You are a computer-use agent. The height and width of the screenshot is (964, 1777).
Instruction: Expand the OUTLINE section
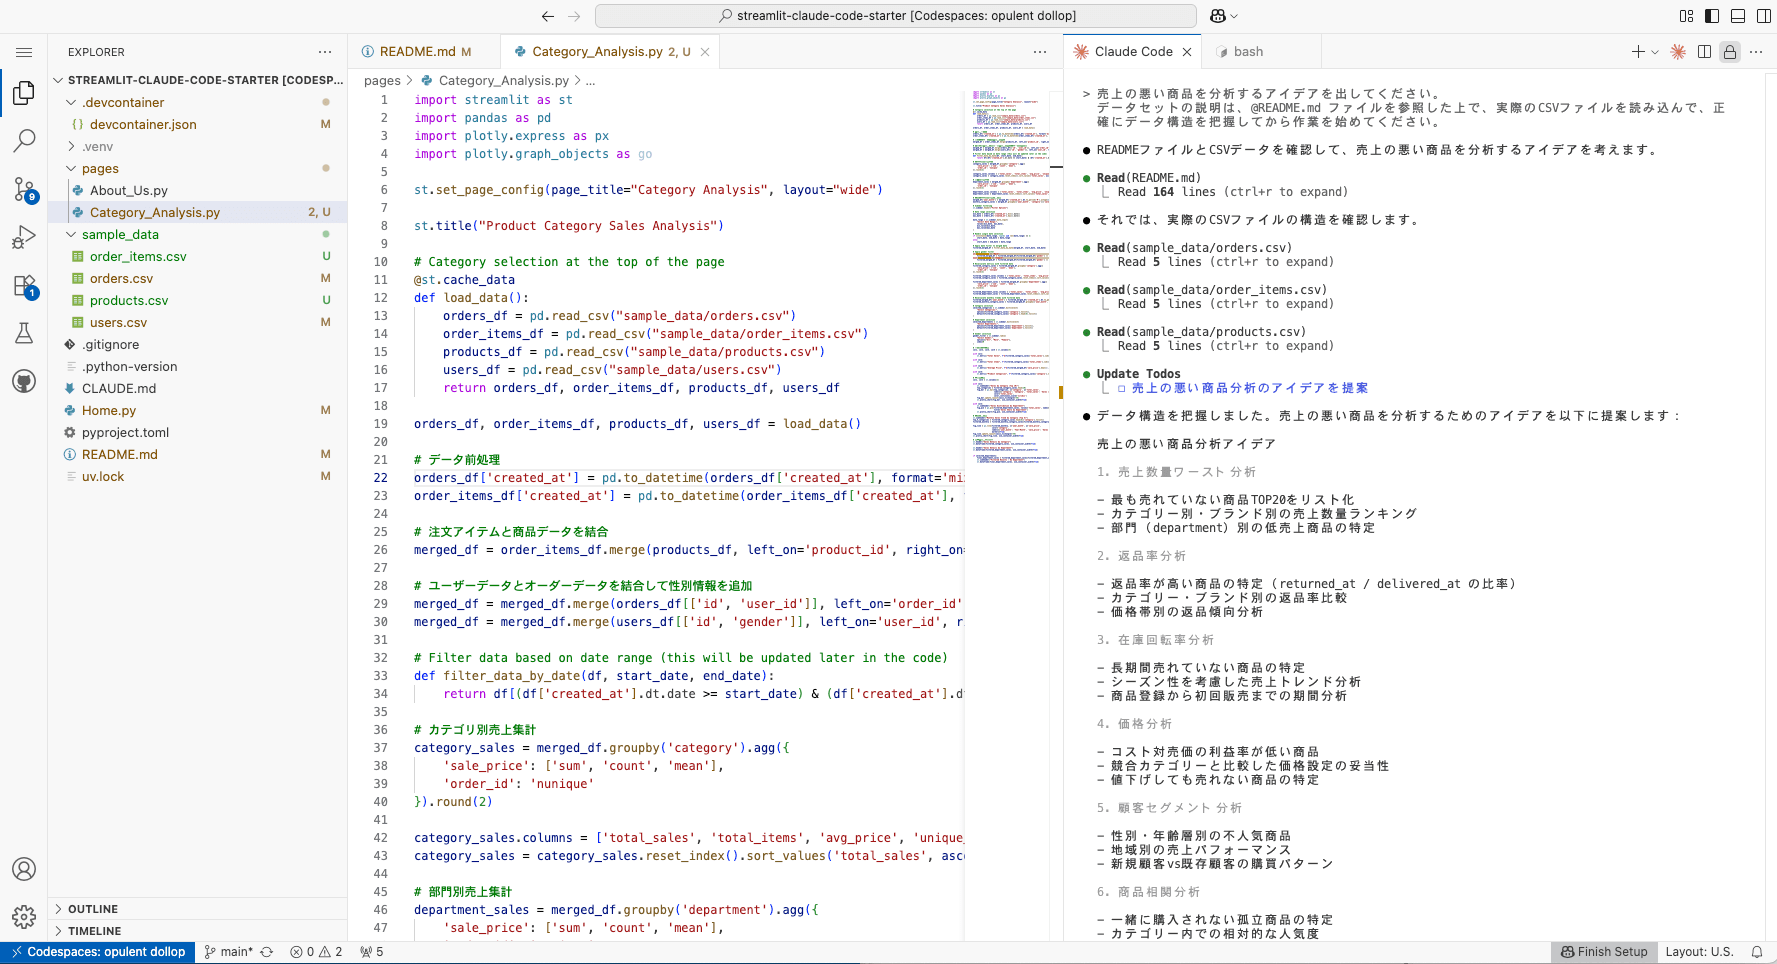pyautogui.click(x=93, y=909)
